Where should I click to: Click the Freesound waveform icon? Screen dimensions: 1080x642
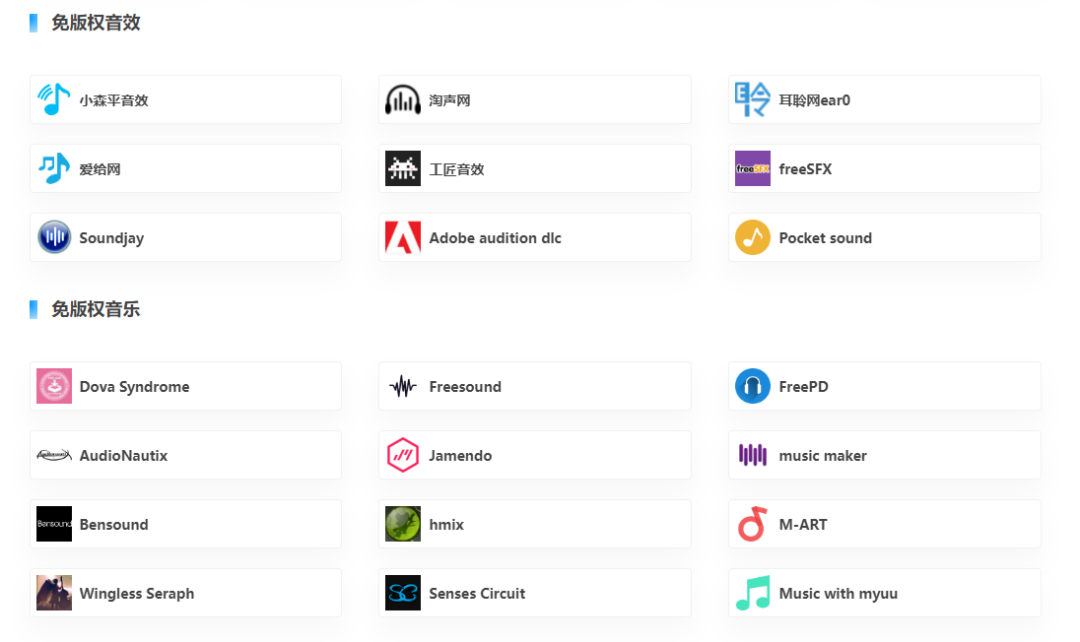pyautogui.click(x=402, y=386)
